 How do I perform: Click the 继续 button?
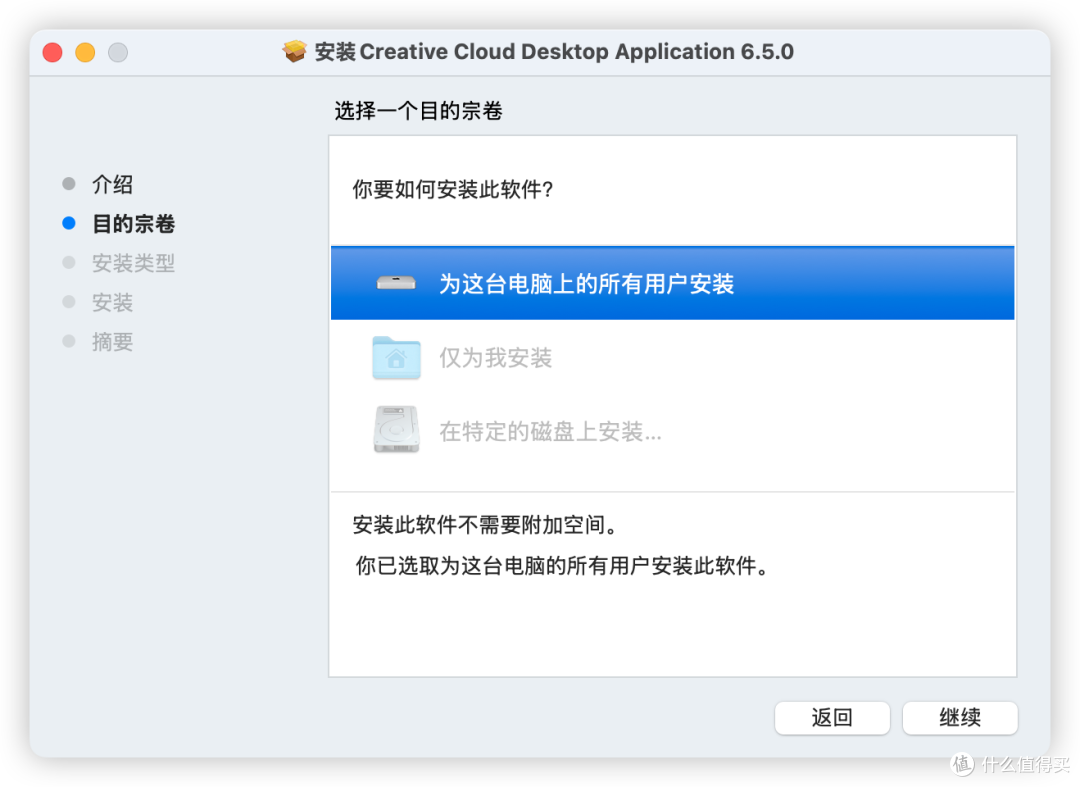click(960, 717)
